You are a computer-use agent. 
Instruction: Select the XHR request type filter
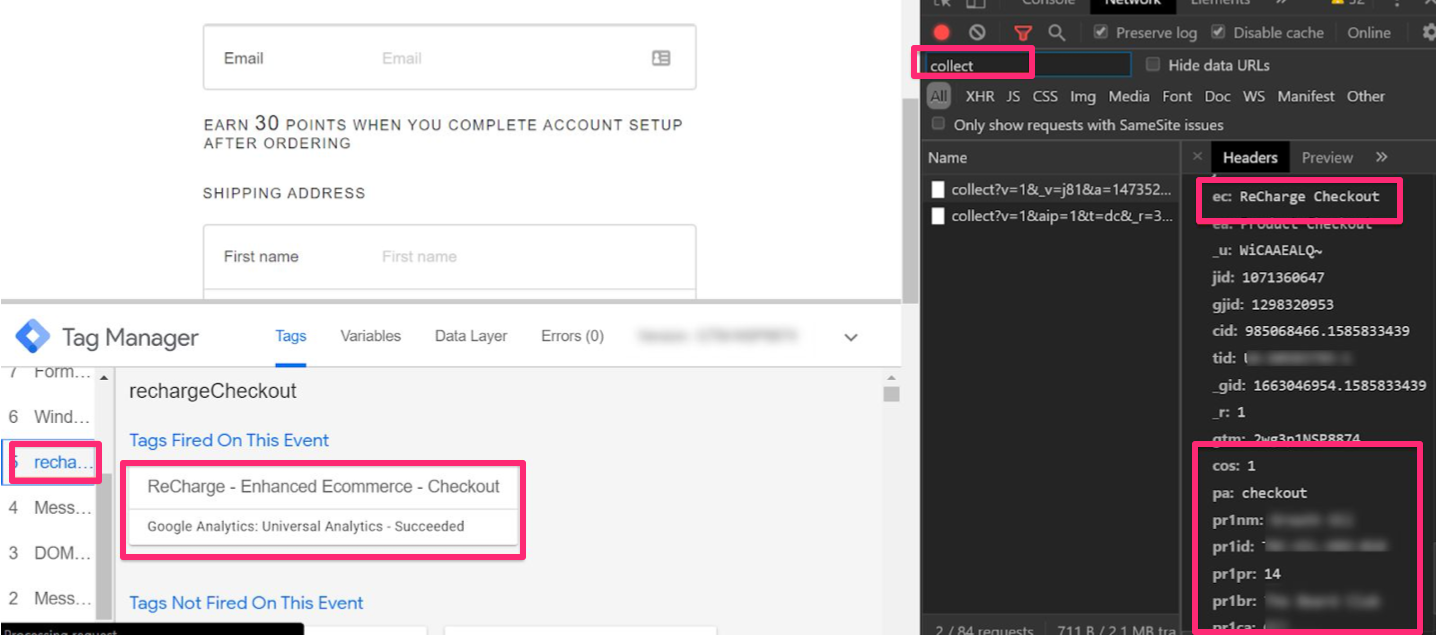979,96
